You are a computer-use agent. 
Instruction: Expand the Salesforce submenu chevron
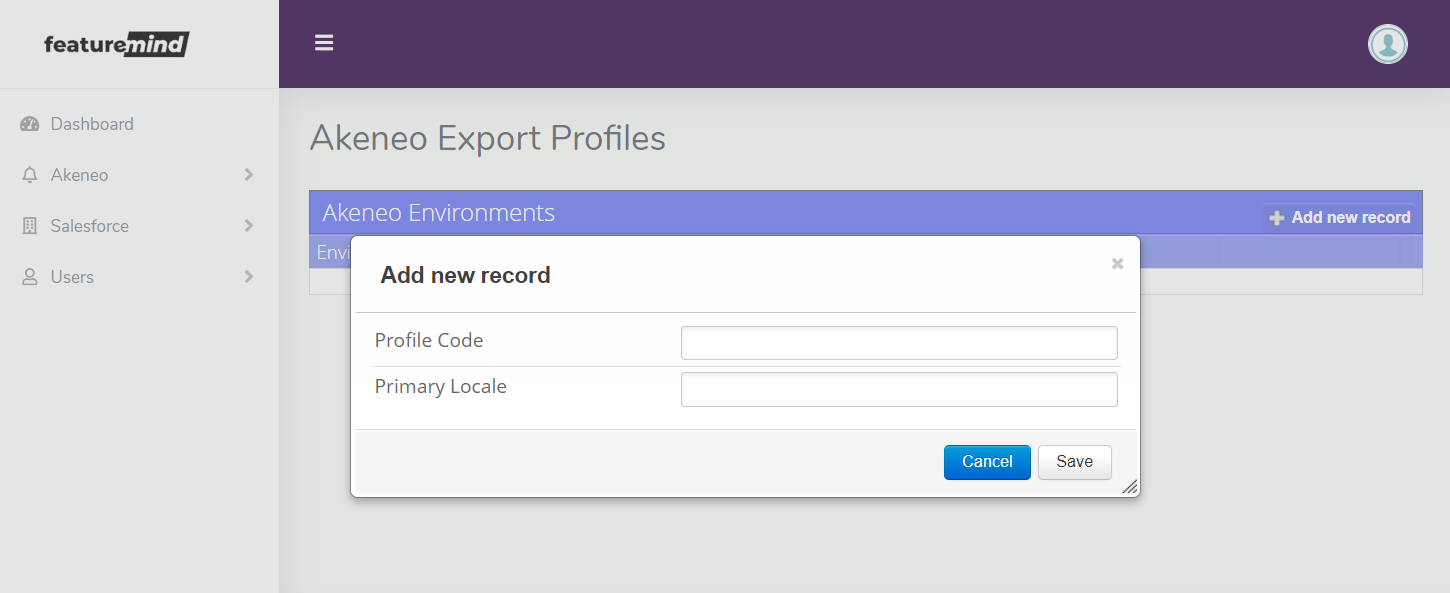249,226
